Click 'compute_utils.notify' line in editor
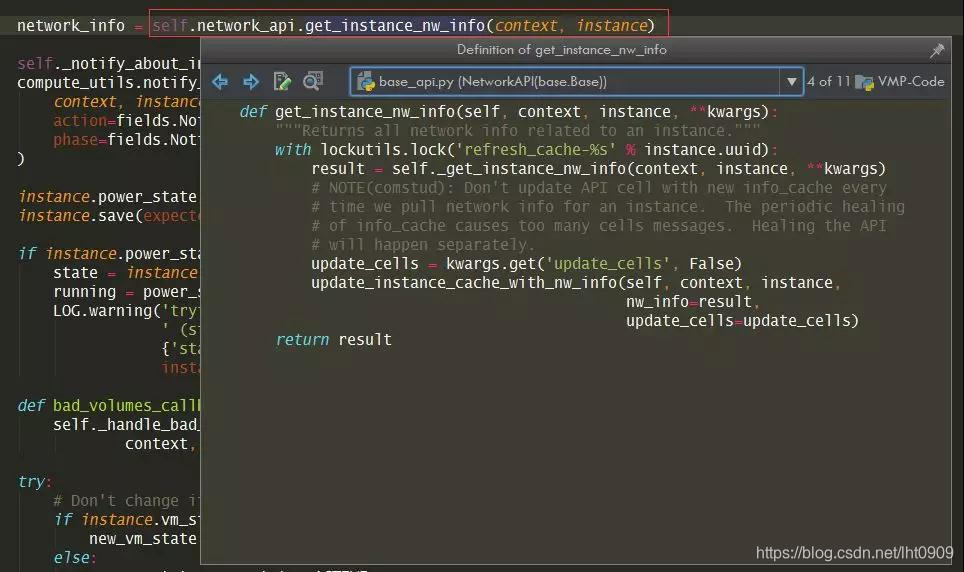Viewport: 964px width, 572px height. 108,82
